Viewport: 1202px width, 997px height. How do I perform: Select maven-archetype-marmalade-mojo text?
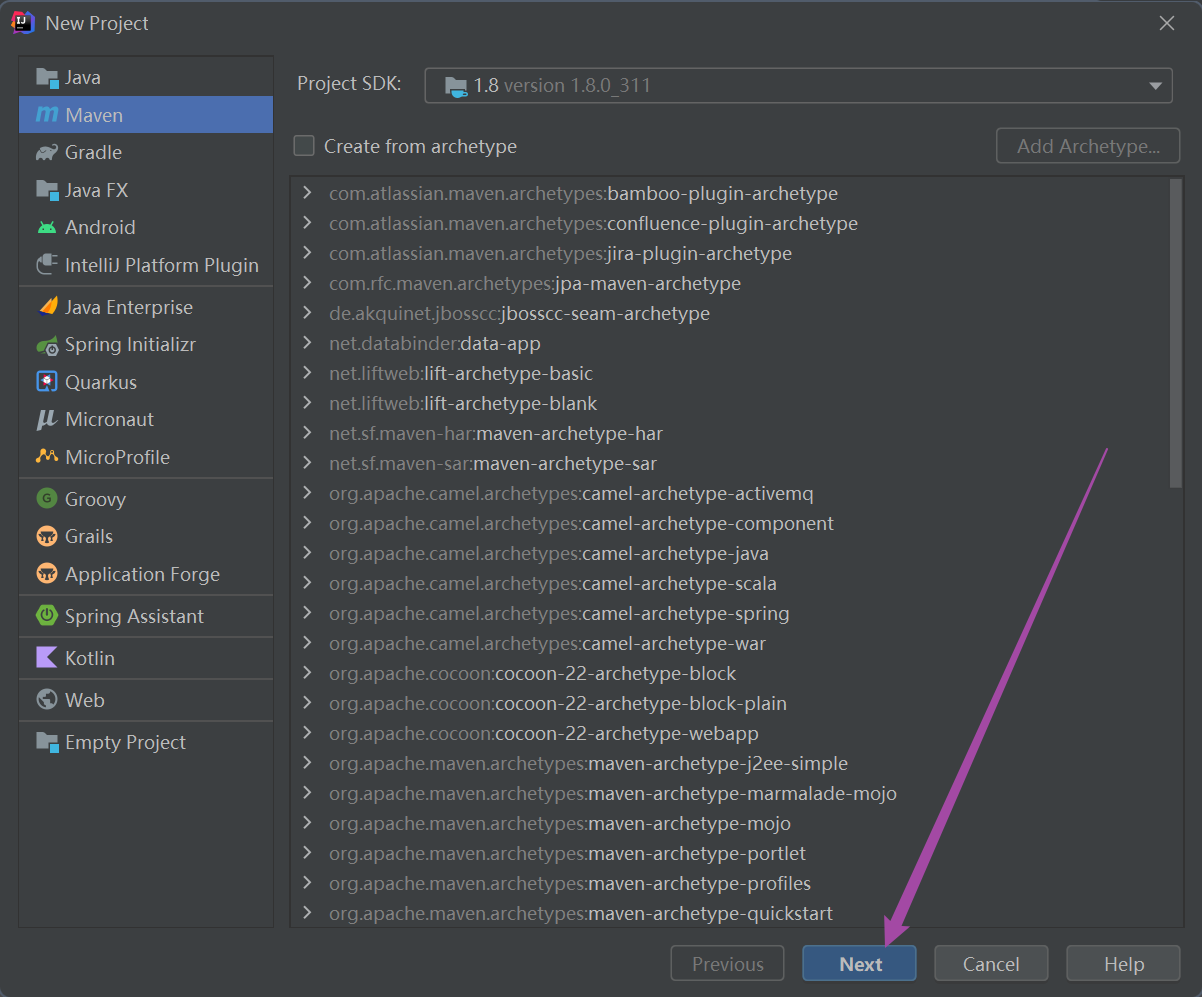pyautogui.click(x=743, y=793)
